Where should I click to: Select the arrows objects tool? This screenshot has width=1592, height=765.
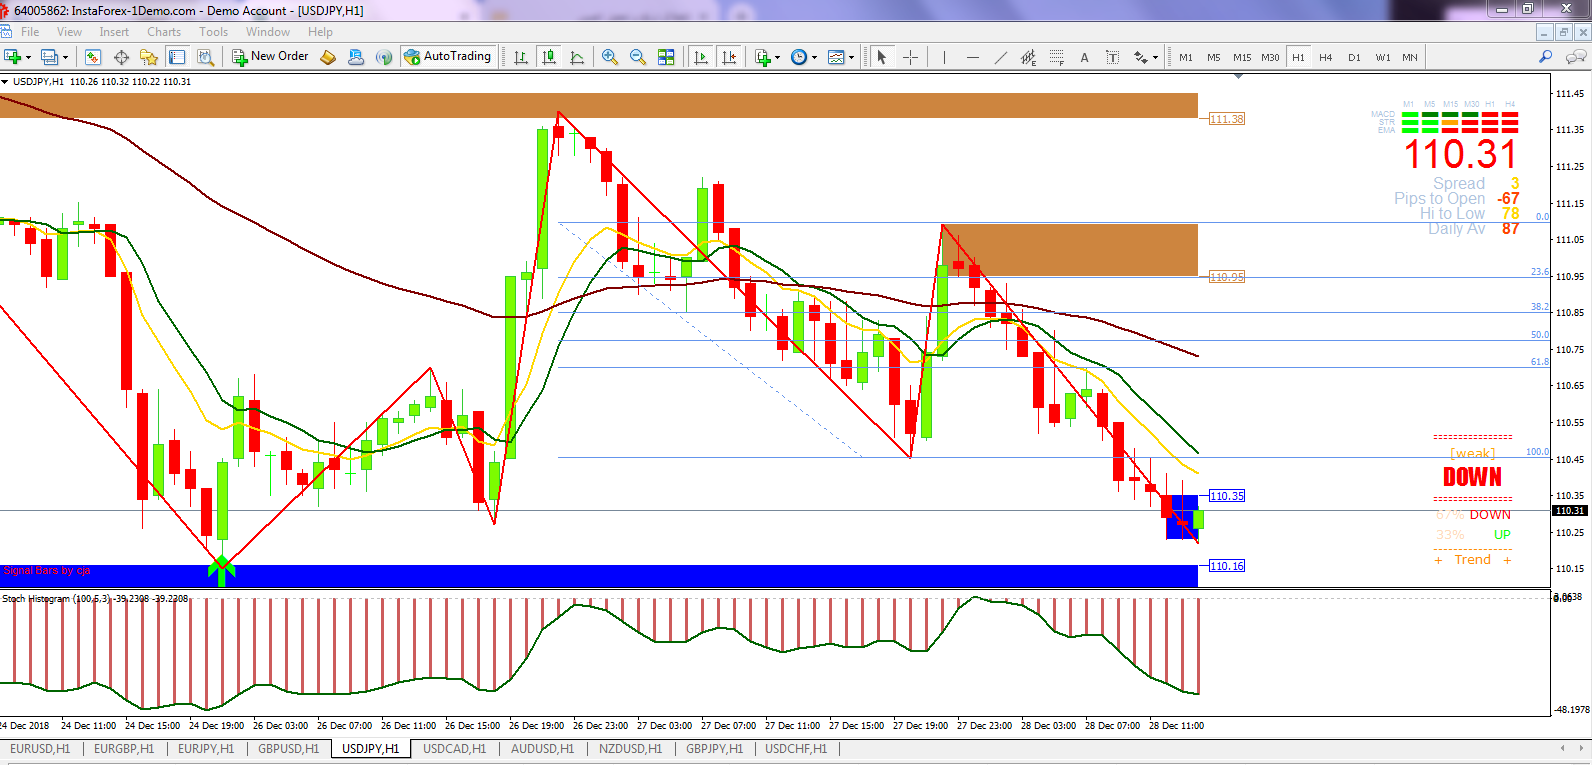(x=1141, y=57)
